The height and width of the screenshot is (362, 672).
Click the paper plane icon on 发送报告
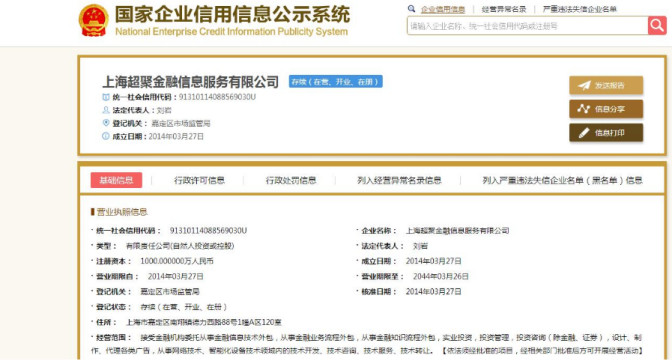[584, 85]
